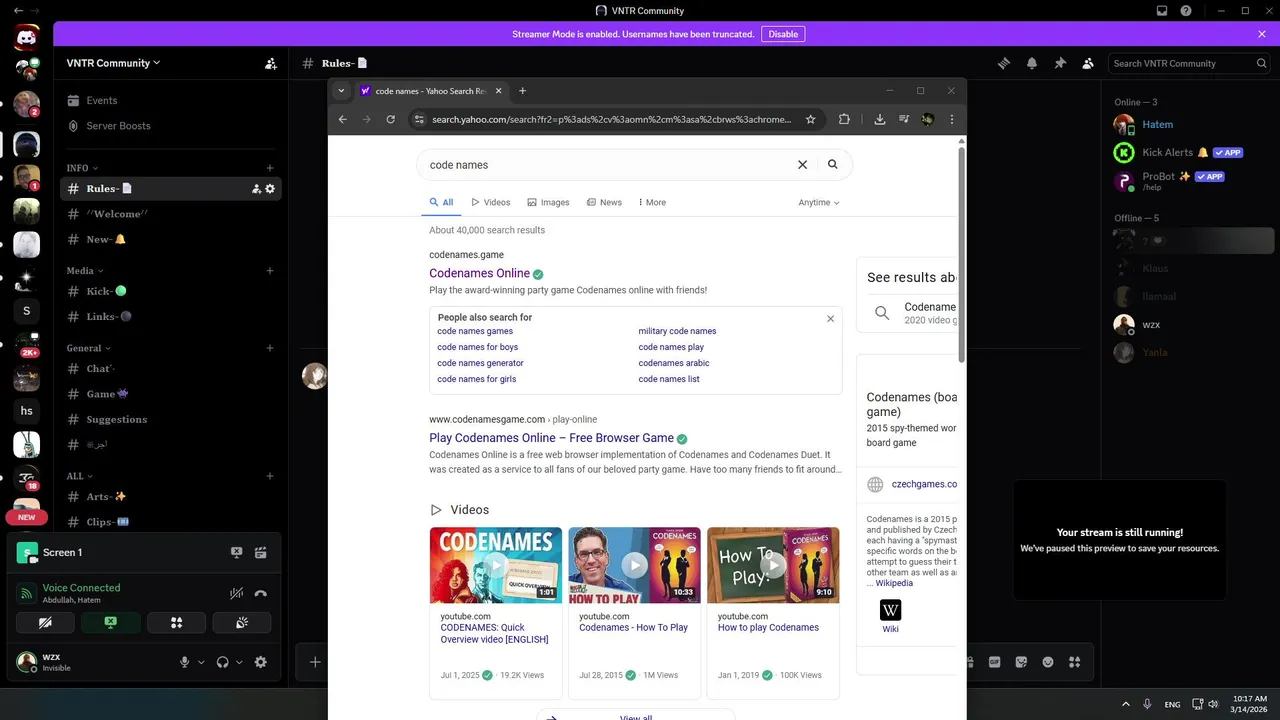This screenshot has width=1280, height=720.
Task: Switch to Yahoo Videos tab
Action: pos(491,202)
